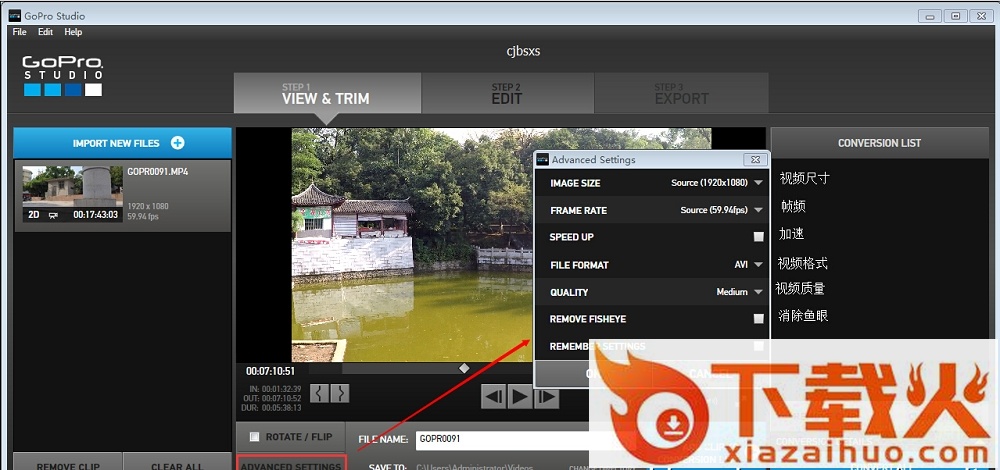Viewport: 1000px width, 470px height.
Task: Click the camera-type icon beside 2D on clip
Action: coord(54,216)
